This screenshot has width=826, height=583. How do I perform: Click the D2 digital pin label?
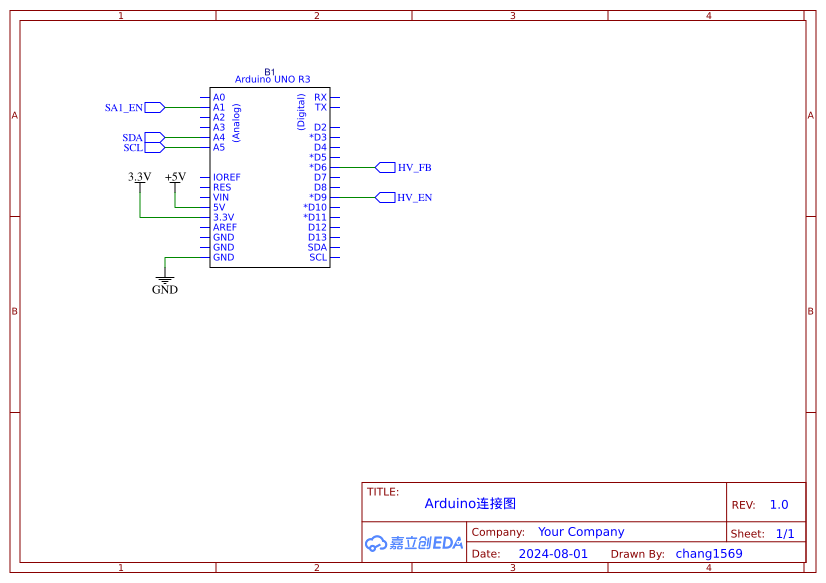(320, 127)
